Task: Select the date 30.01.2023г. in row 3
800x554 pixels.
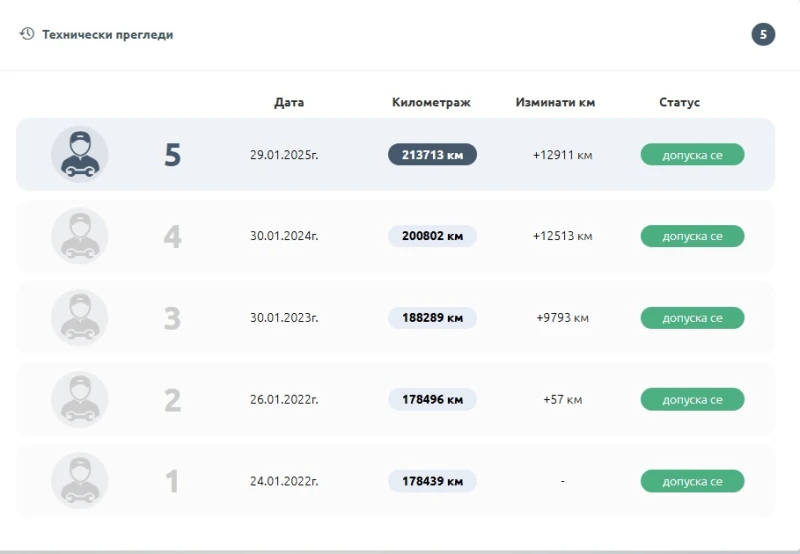Action: pos(284,318)
